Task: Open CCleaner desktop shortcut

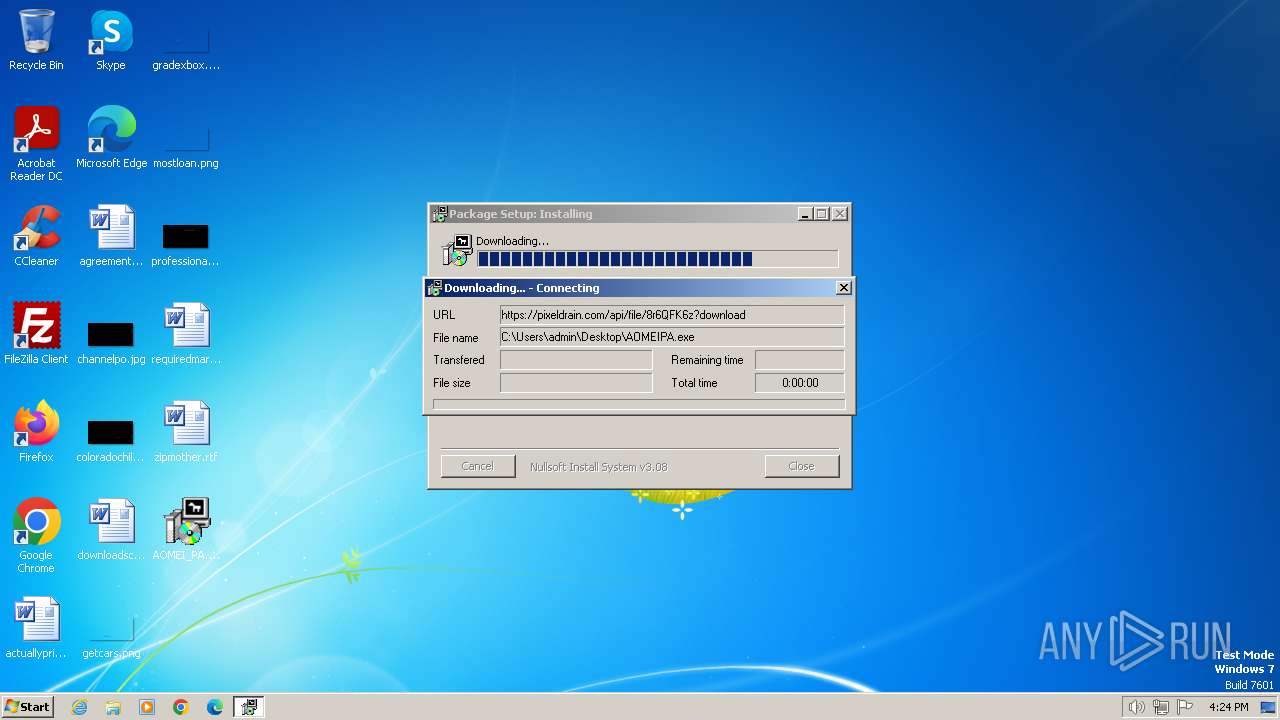Action: (36, 236)
